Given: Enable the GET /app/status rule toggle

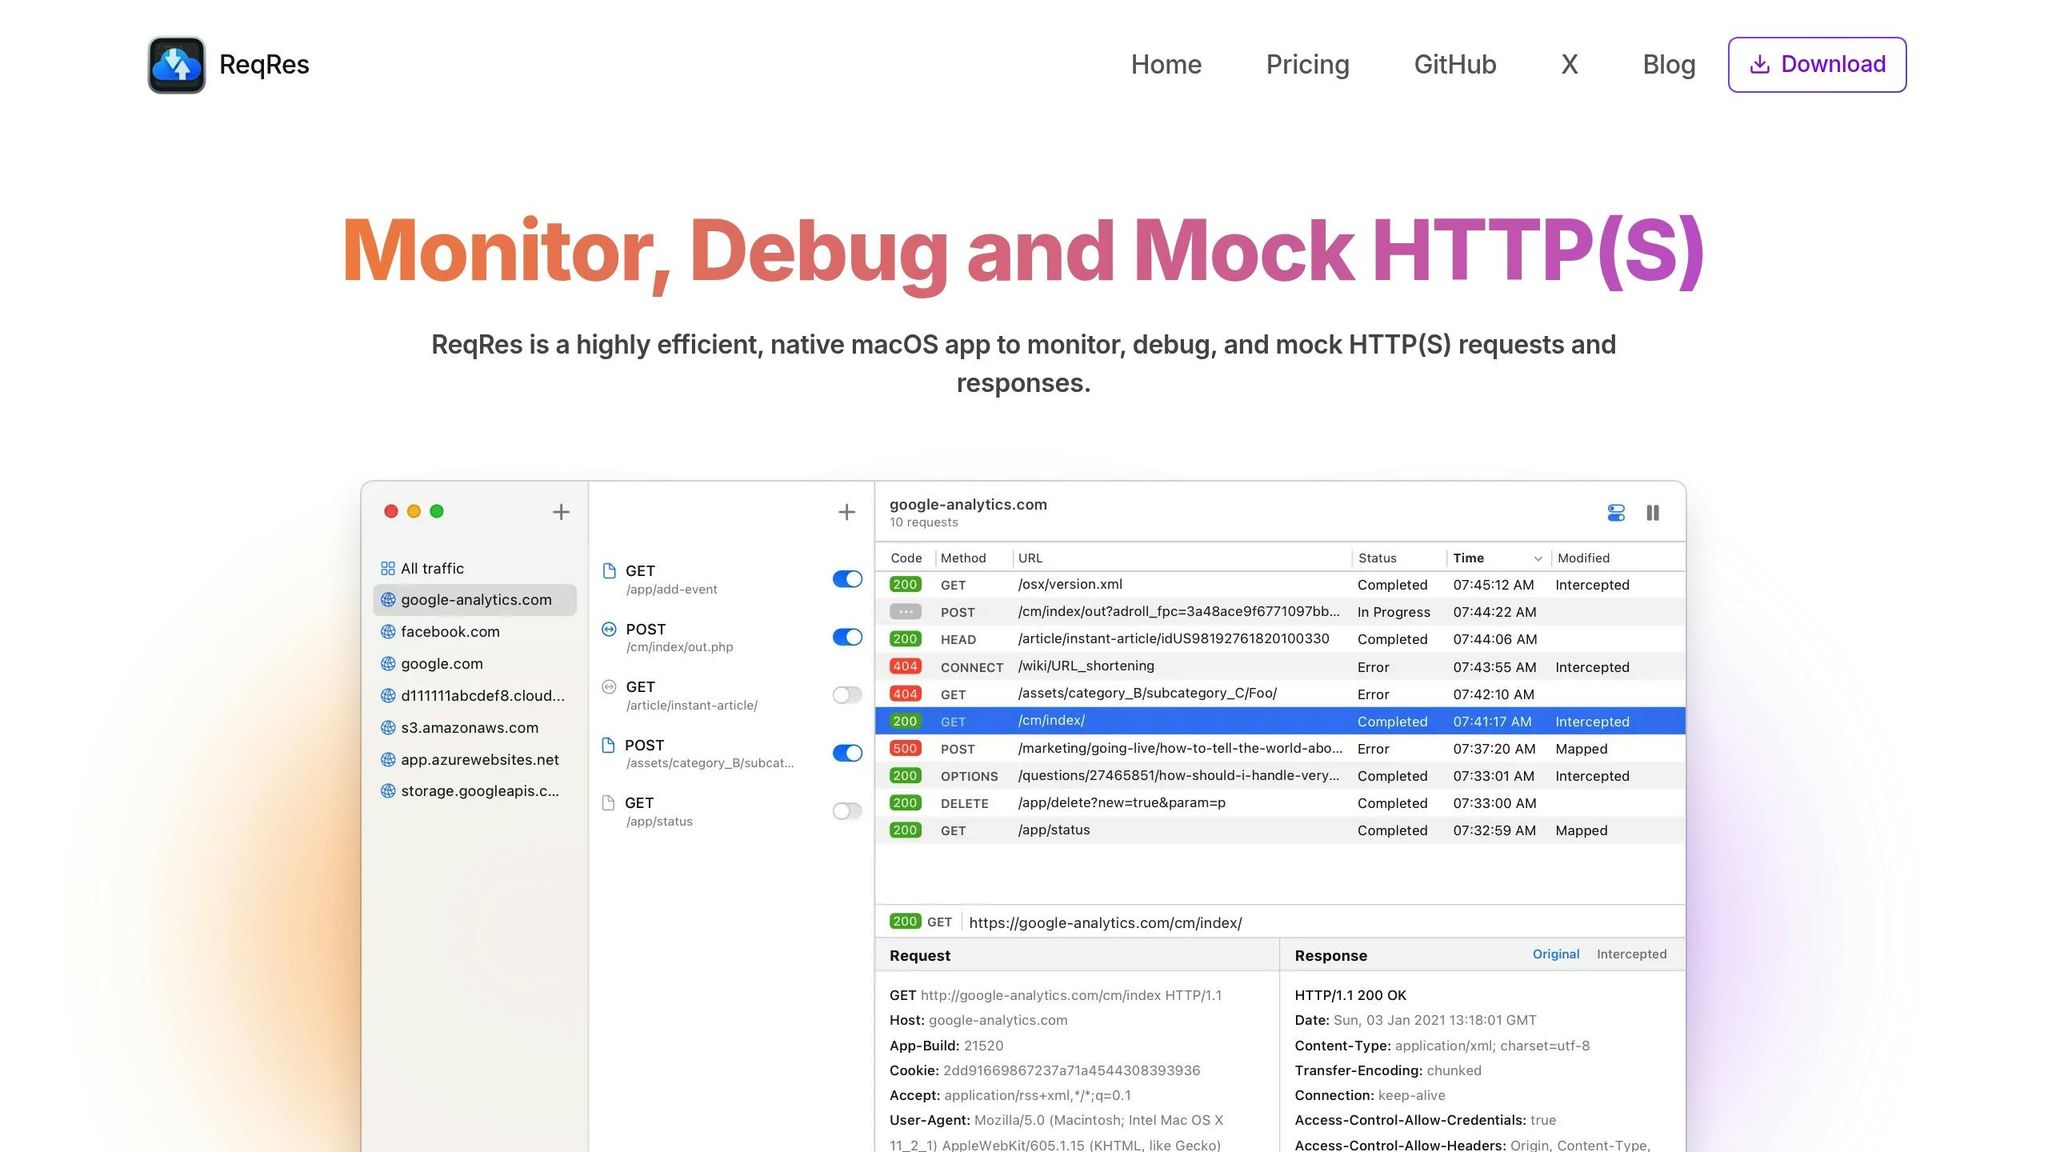Looking at the screenshot, I should (x=847, y=811).
